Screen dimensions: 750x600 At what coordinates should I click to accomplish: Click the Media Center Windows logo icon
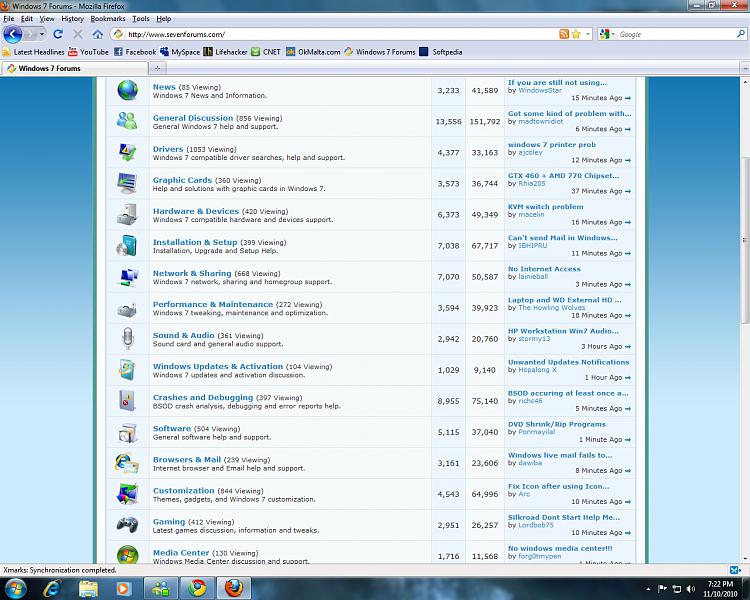[128, 555]
